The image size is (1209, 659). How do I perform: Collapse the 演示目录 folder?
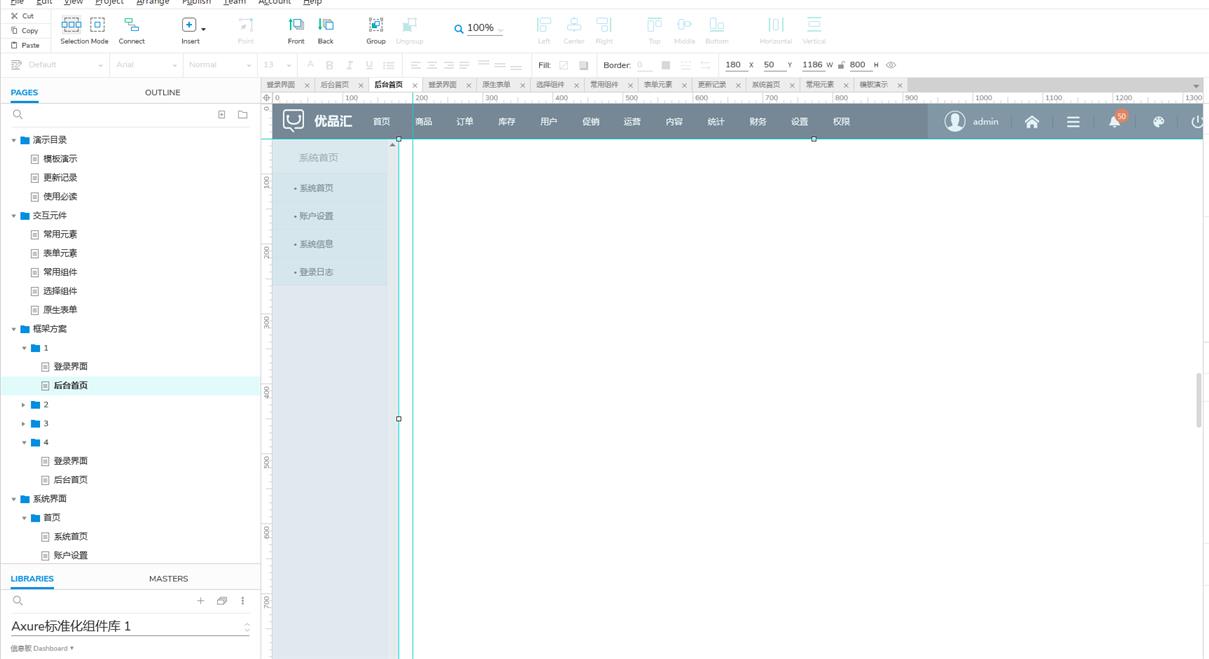[14, 140]
